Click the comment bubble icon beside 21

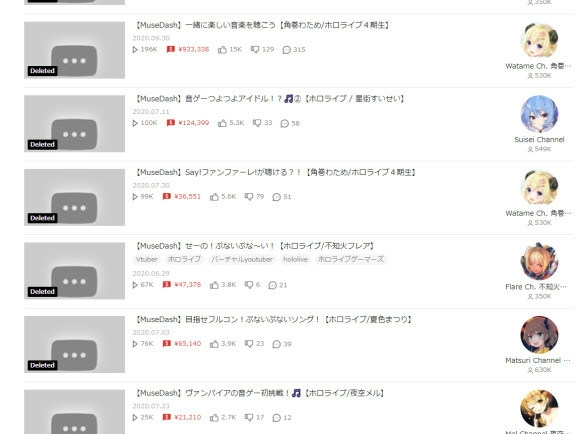pyautogui.click(x=273, y=285)
